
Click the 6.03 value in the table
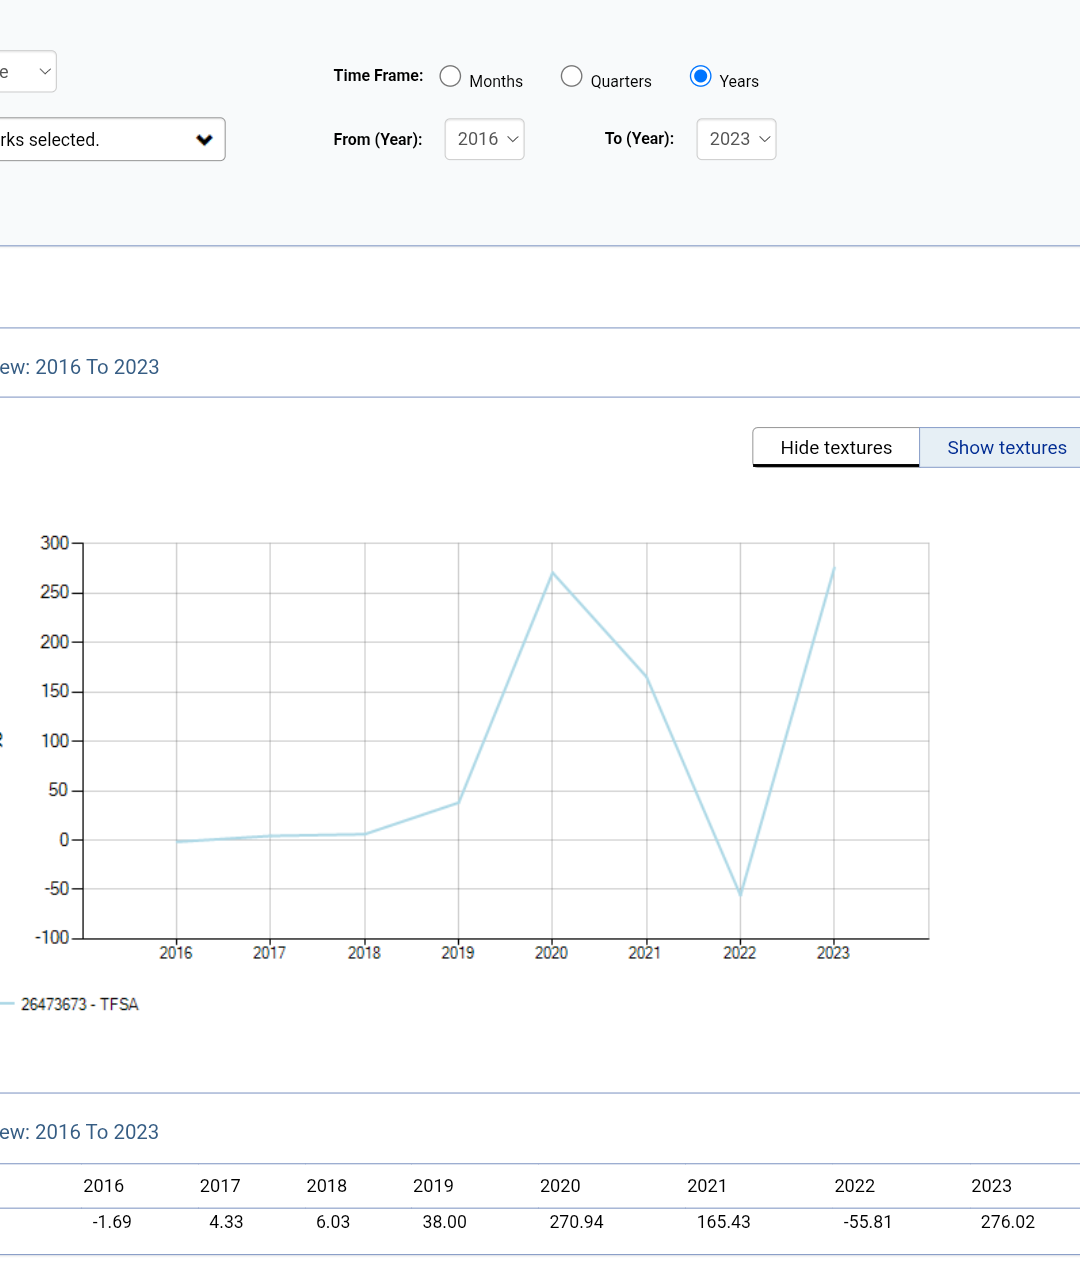[x=333, y=1222]
